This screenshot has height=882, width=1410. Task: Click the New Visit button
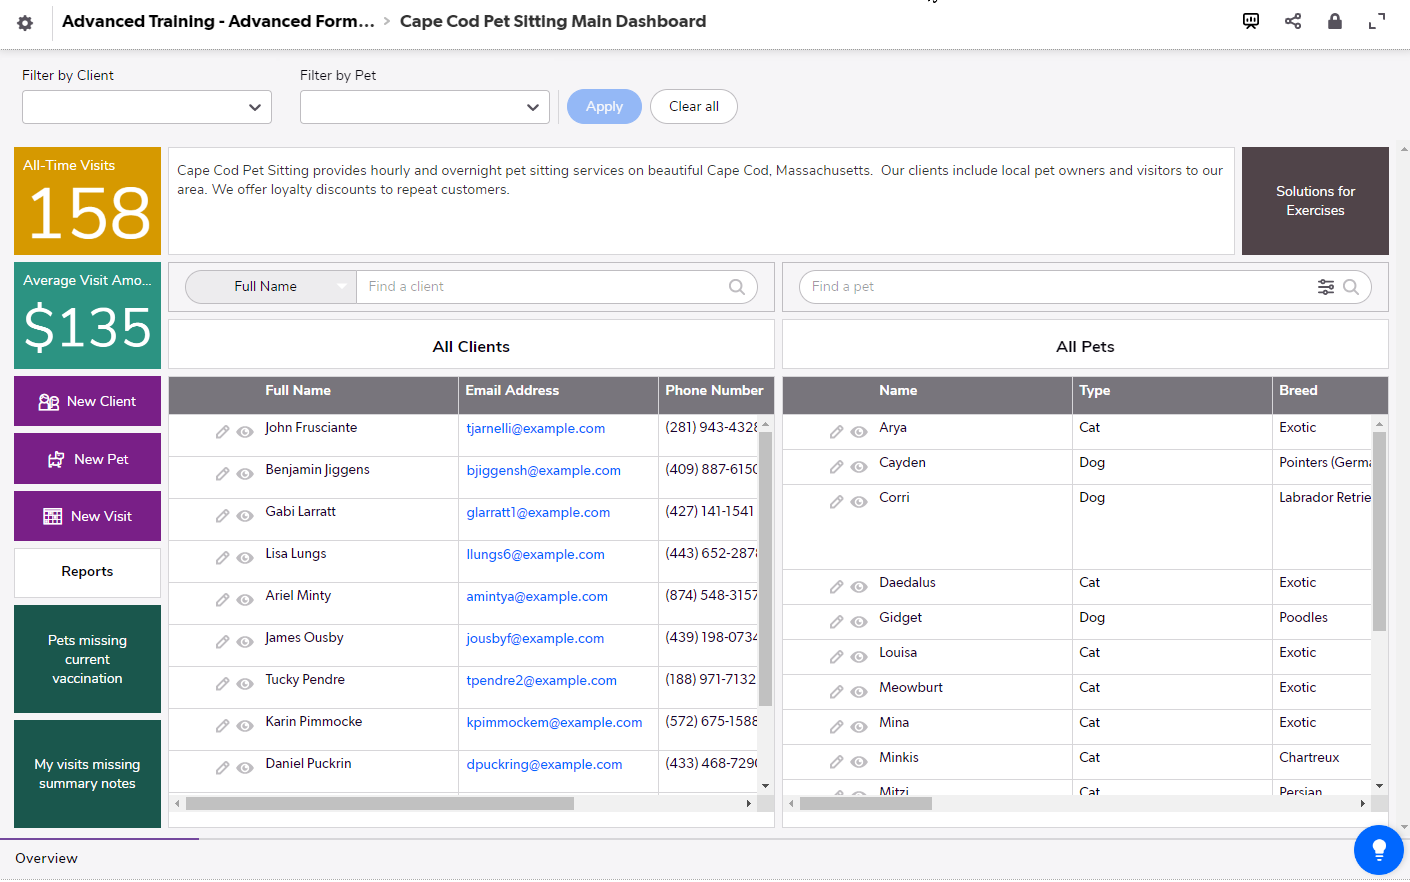point(87,516)
